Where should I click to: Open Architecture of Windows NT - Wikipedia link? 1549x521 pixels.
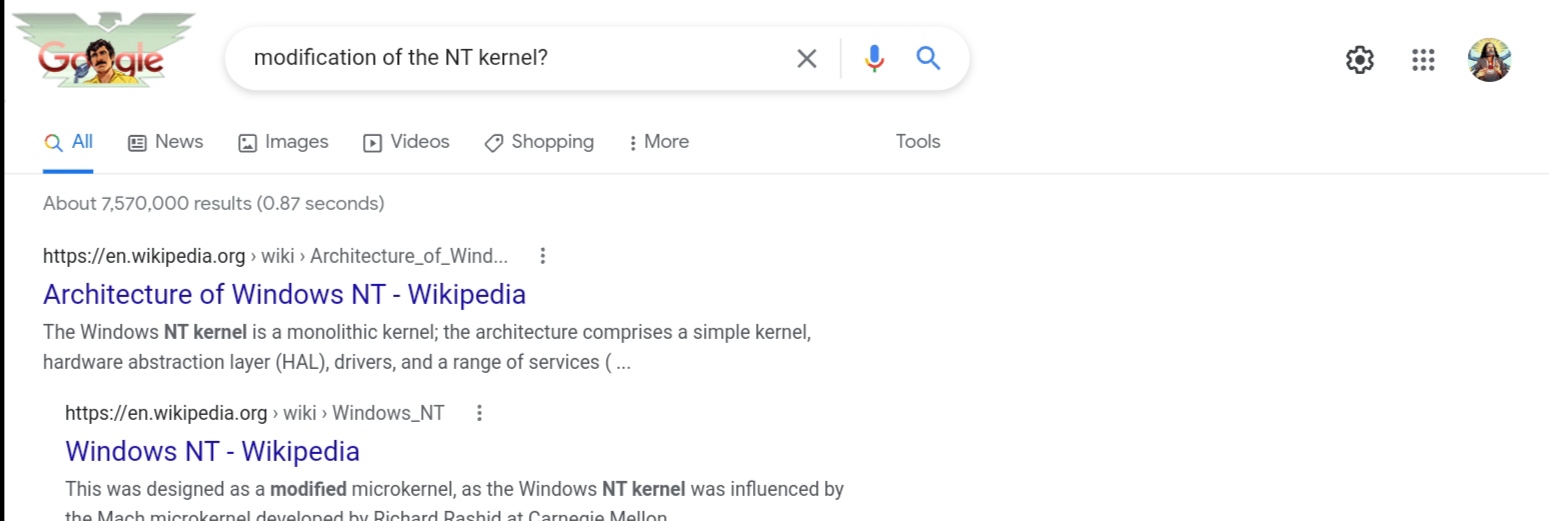(x=284, y=294)
